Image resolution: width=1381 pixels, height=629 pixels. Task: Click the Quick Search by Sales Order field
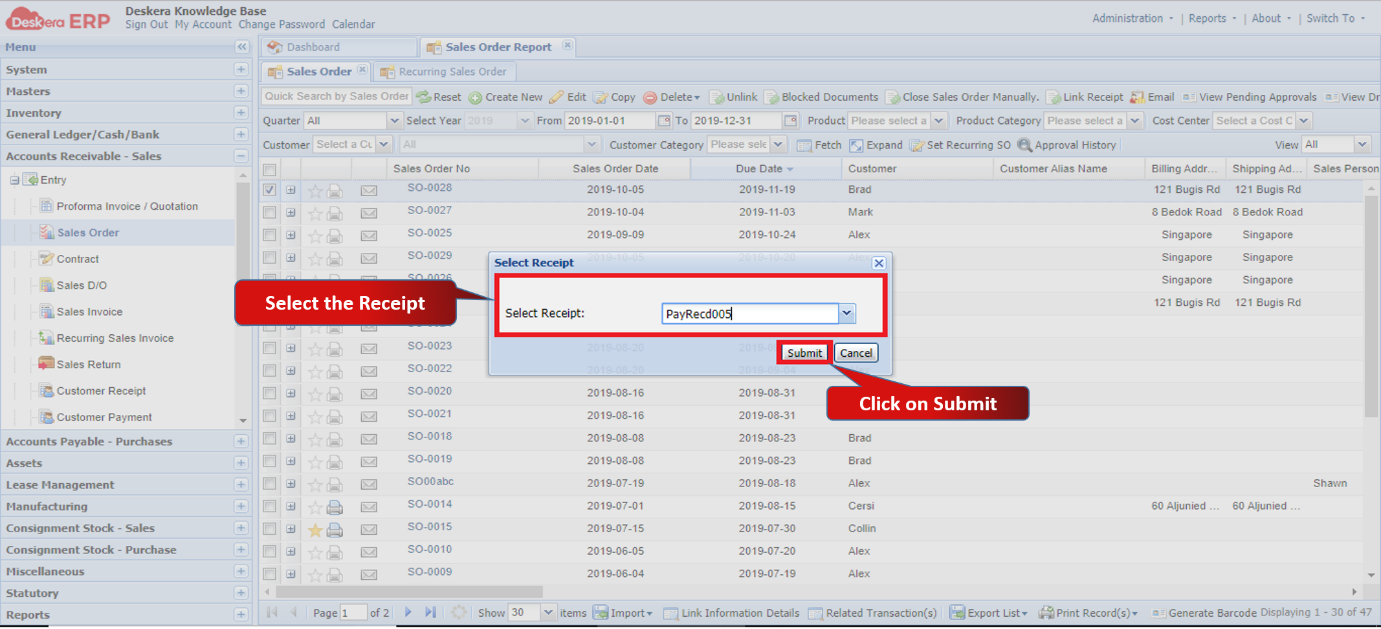pos(336,97)
